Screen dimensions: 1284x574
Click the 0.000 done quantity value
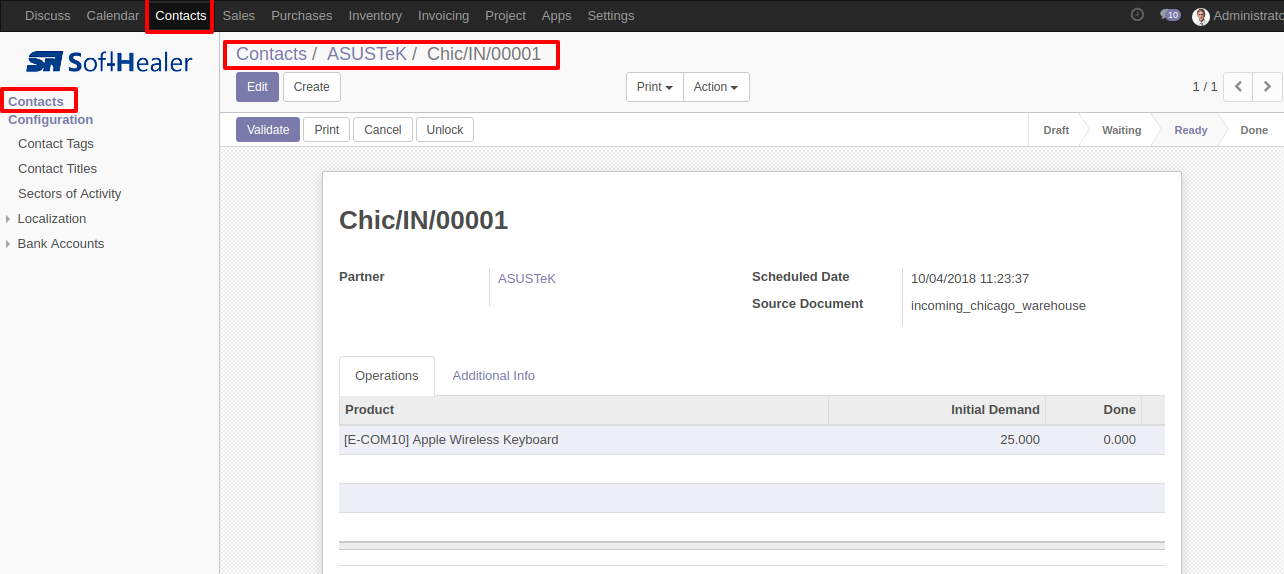(x=1120, y=440)
